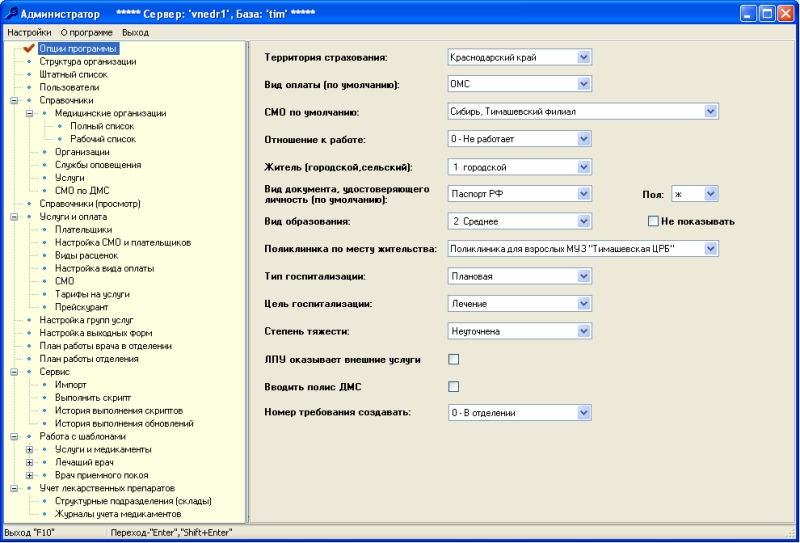Open the О программе menu
The height and width of the screenshot is (543, 800).
click(86, 33)
